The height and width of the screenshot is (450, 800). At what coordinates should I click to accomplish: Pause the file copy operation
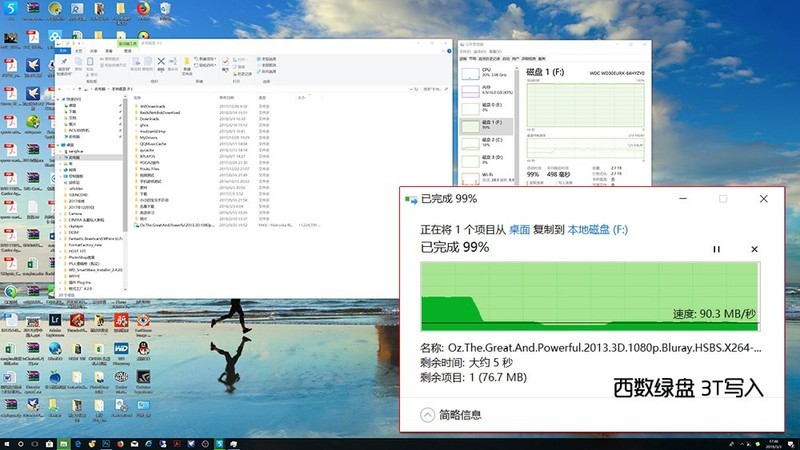coord(716,249)
